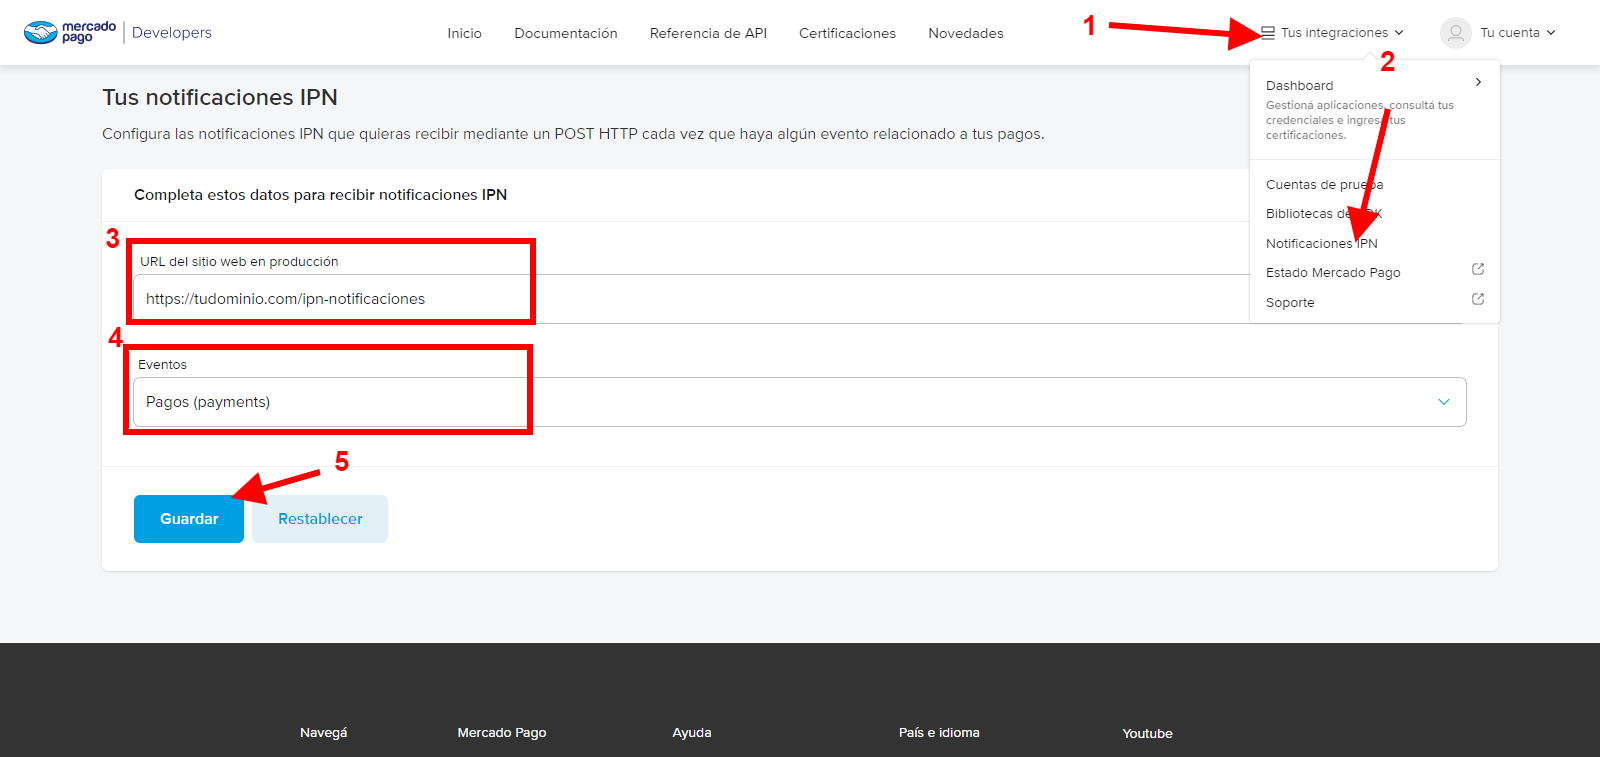This screenshot has height=757, width=1600.
Task: Open Novedades section
Action: (x=965, y=33)
